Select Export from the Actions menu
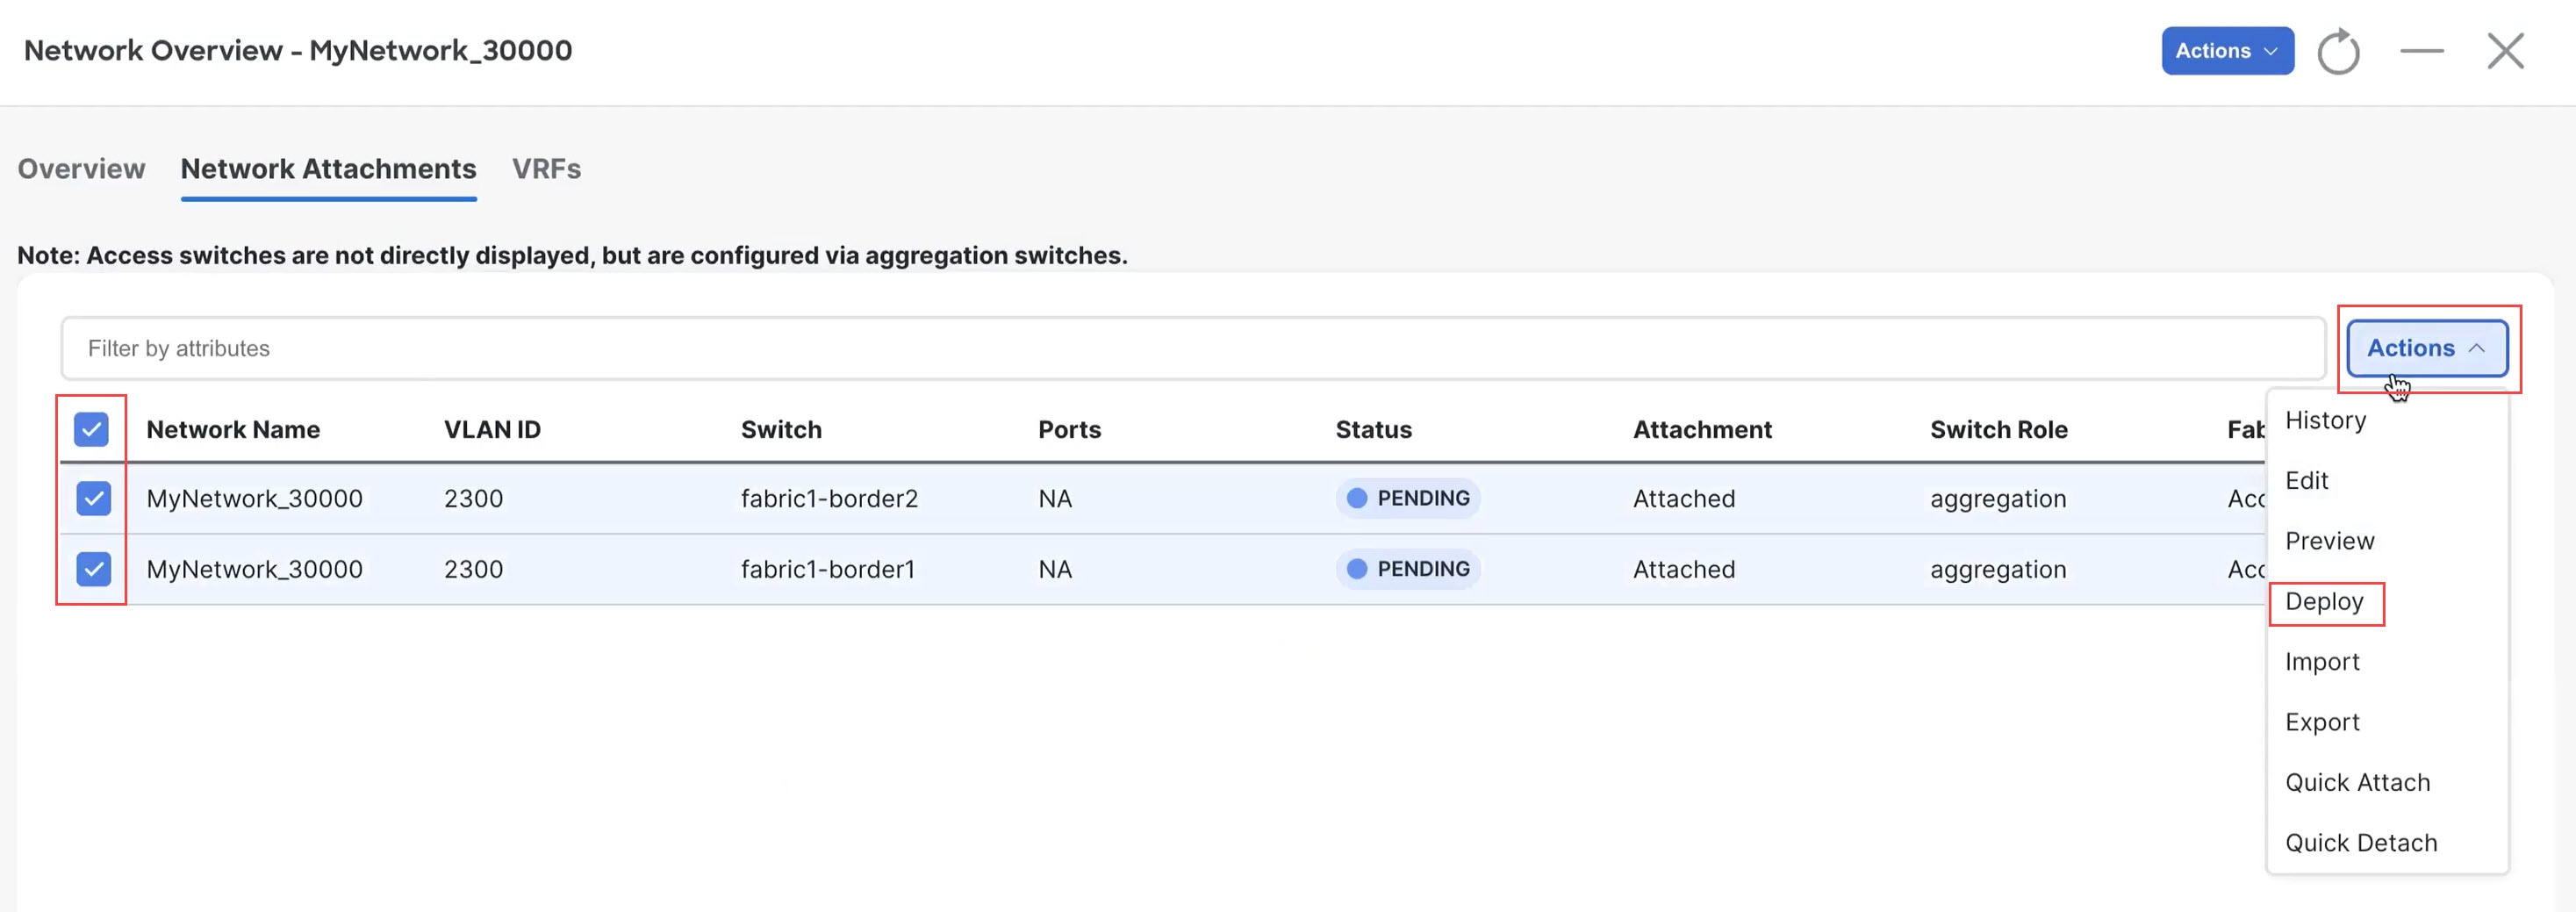Image resolution: width=2576 pixels, height=912 pixels. click(x=2322, y=722)
